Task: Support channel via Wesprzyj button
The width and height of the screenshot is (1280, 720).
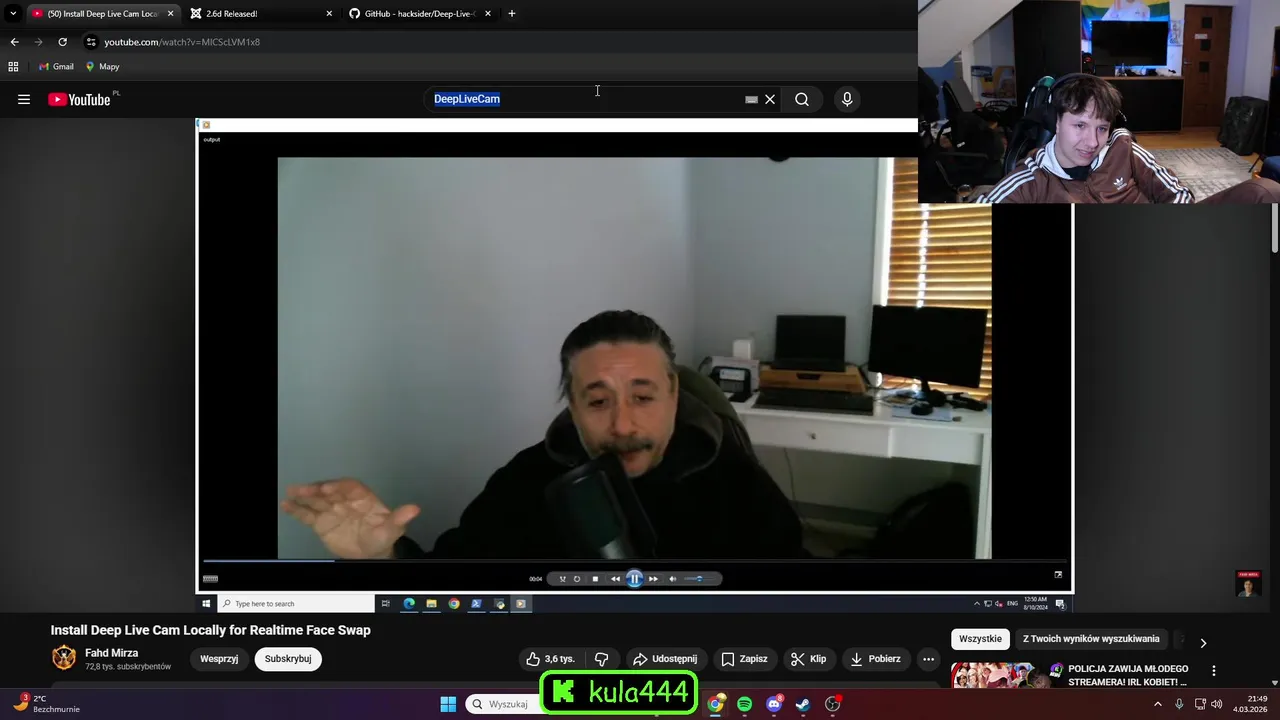Action: (219, 659)
